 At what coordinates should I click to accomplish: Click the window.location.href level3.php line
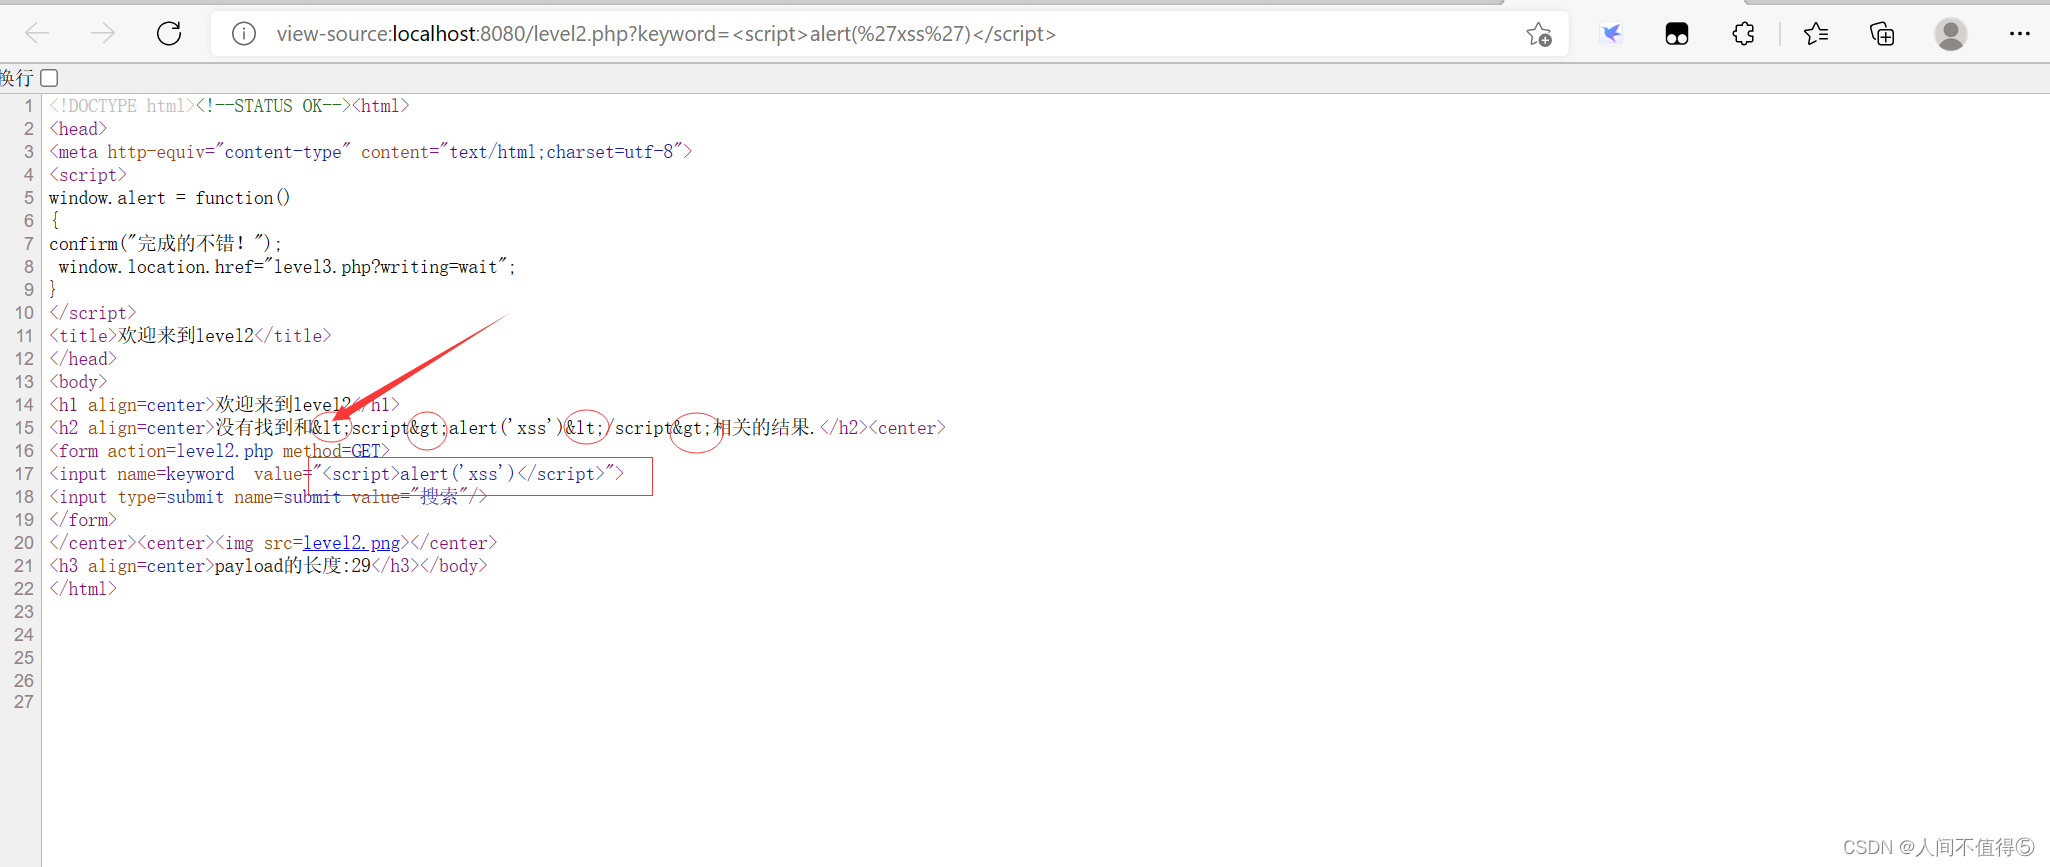click(x=287, y=267)
